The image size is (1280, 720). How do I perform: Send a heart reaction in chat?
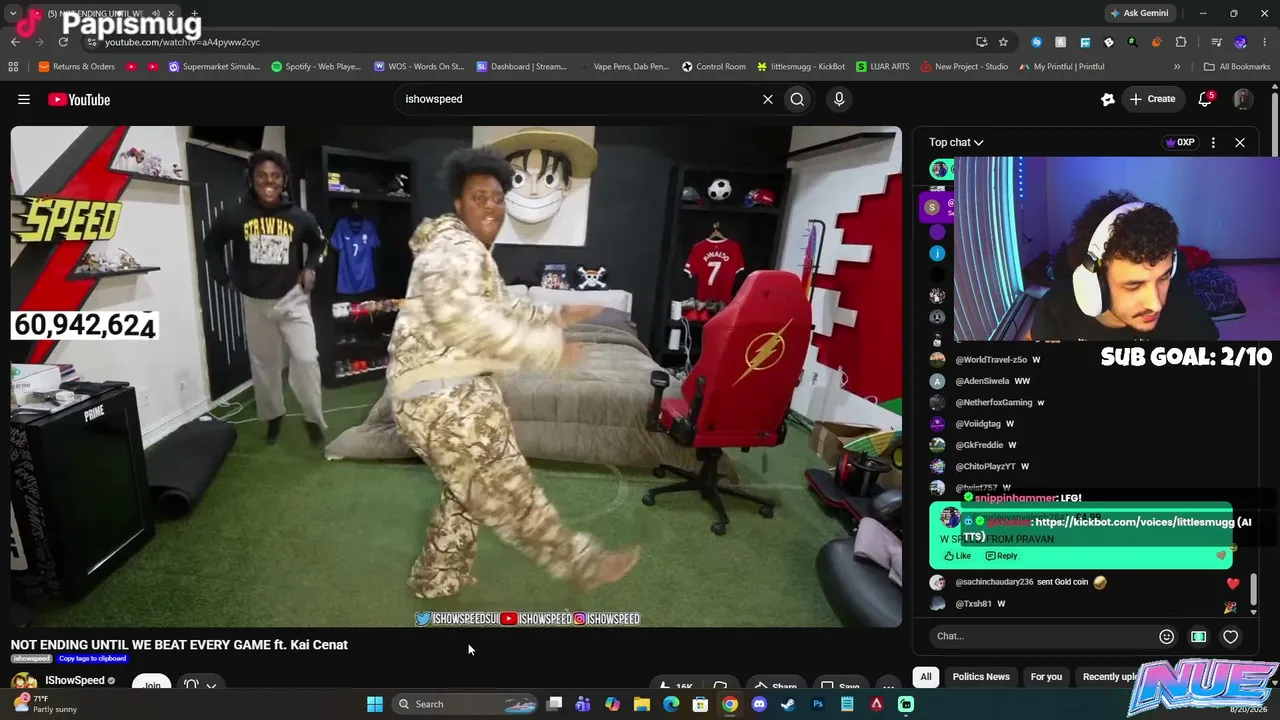(x=1231, y=636)
